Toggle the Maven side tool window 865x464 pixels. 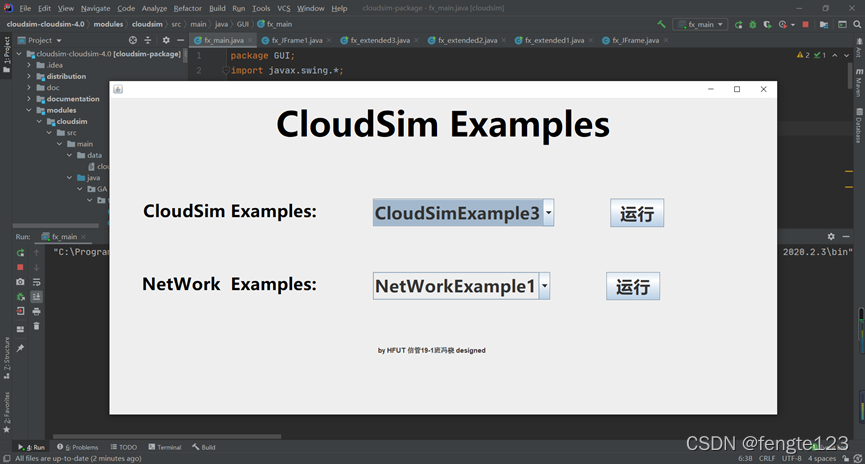click(859, 83)
